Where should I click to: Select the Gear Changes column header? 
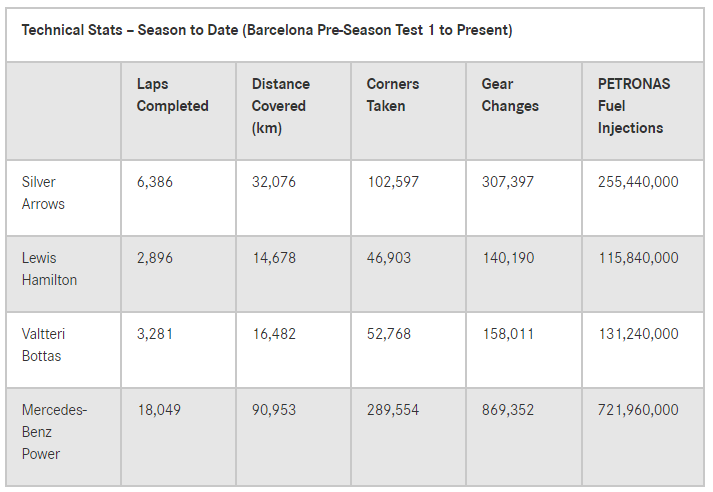(510, 95)
